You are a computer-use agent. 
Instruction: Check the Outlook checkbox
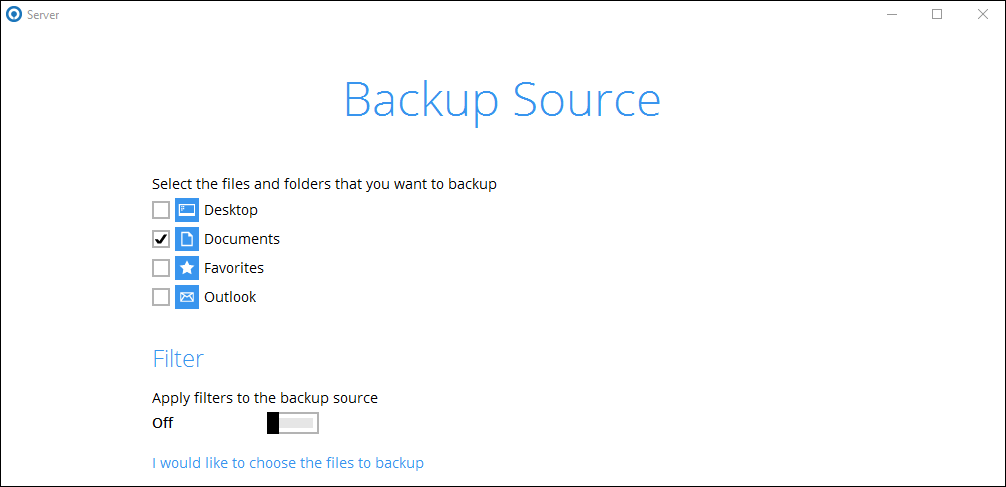161,297
